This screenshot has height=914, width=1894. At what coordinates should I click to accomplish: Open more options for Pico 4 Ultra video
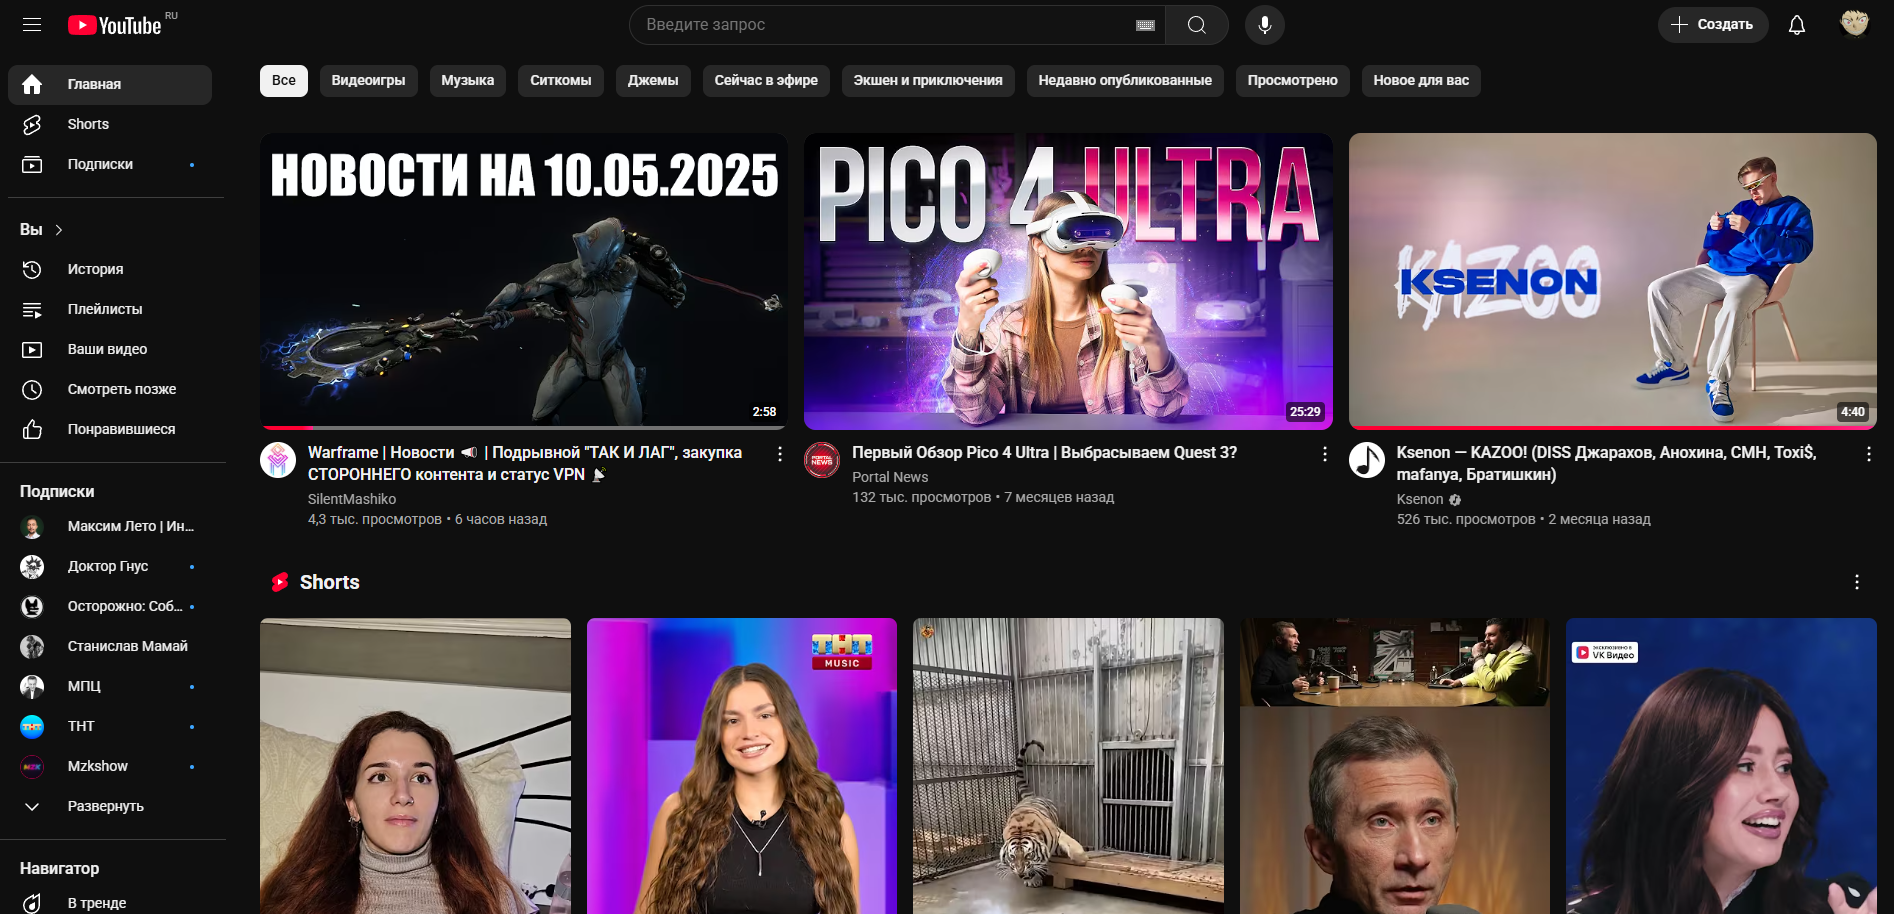(1325, 454)
